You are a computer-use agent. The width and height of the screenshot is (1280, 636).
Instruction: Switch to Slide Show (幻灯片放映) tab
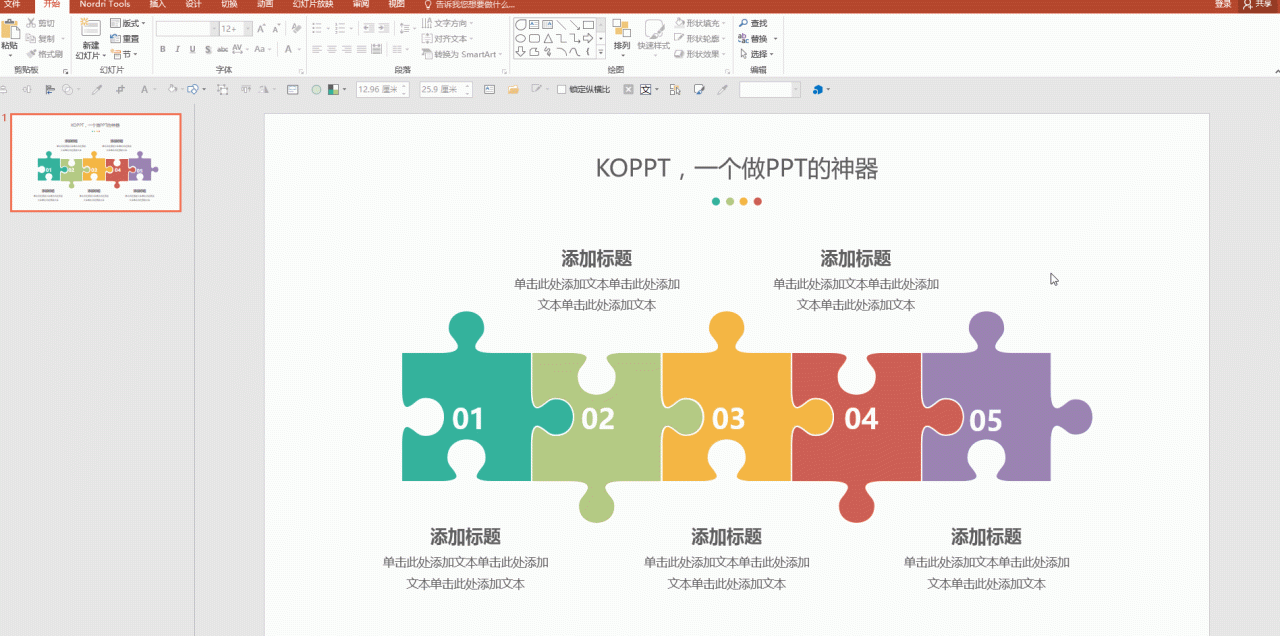(313, 5)
